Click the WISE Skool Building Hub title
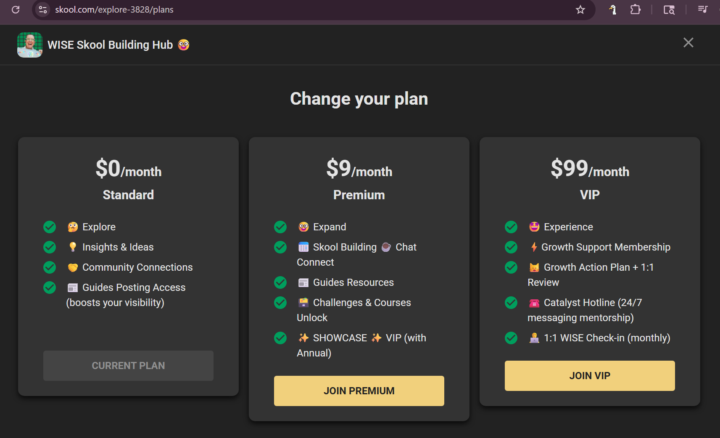Screen dimensions: 720x438 [110, 45]
